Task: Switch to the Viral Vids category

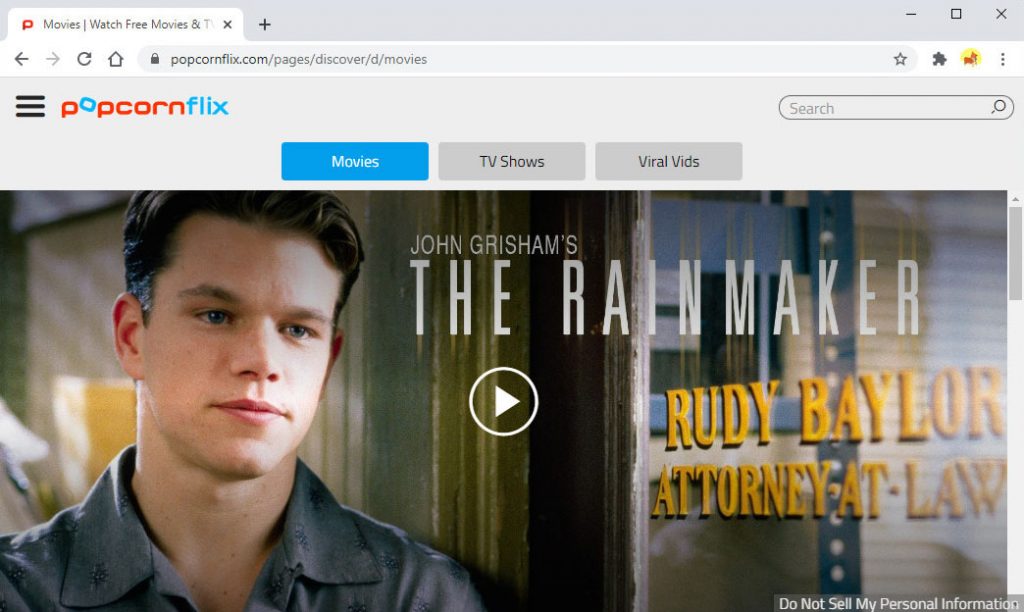Action: coord(669,161)
